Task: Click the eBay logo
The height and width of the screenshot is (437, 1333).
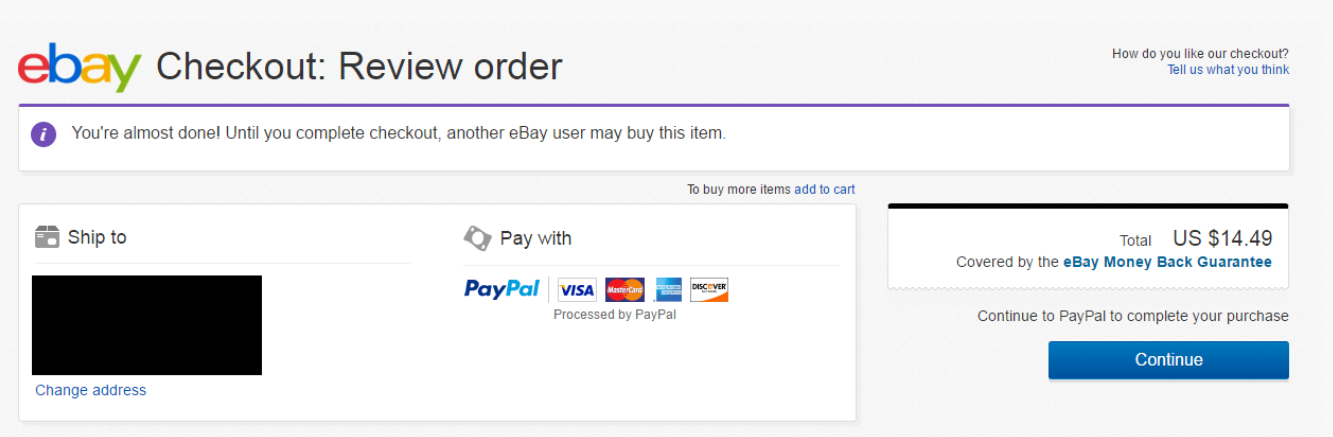Action: [79, 66]
